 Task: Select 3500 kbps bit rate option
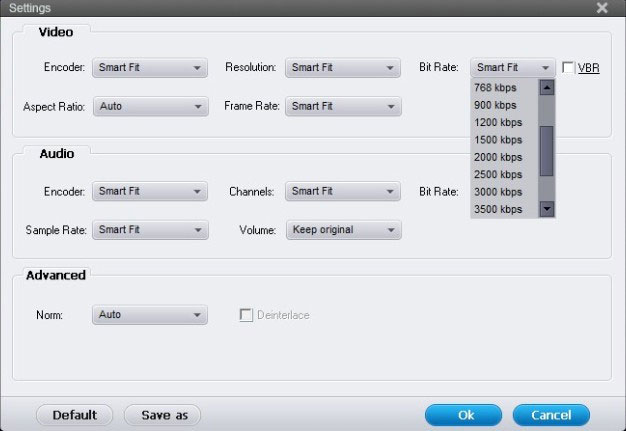coord(505,209)
